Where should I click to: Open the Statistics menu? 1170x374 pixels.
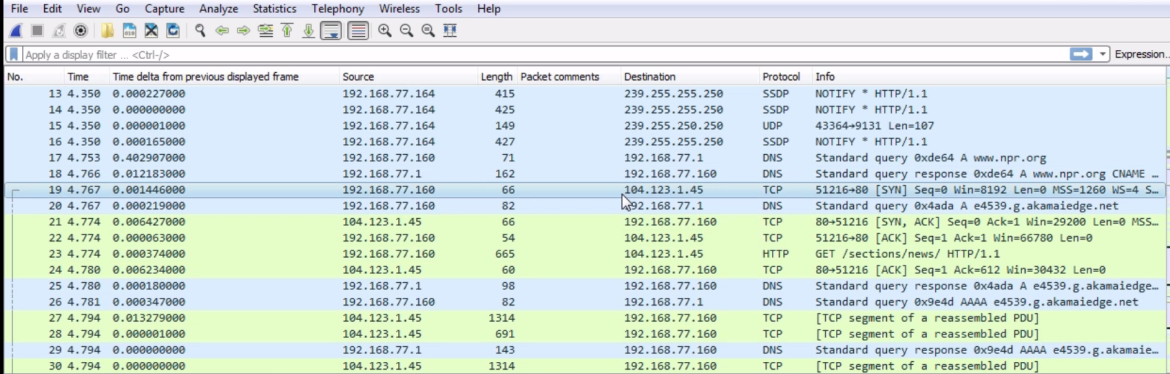(275, 9)
